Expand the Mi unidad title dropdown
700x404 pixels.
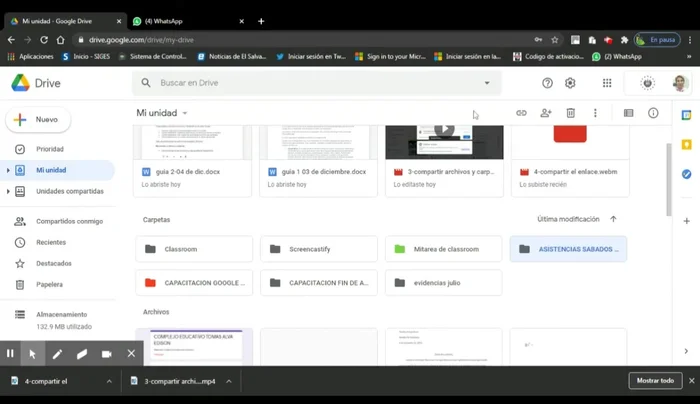coord(185,113)
